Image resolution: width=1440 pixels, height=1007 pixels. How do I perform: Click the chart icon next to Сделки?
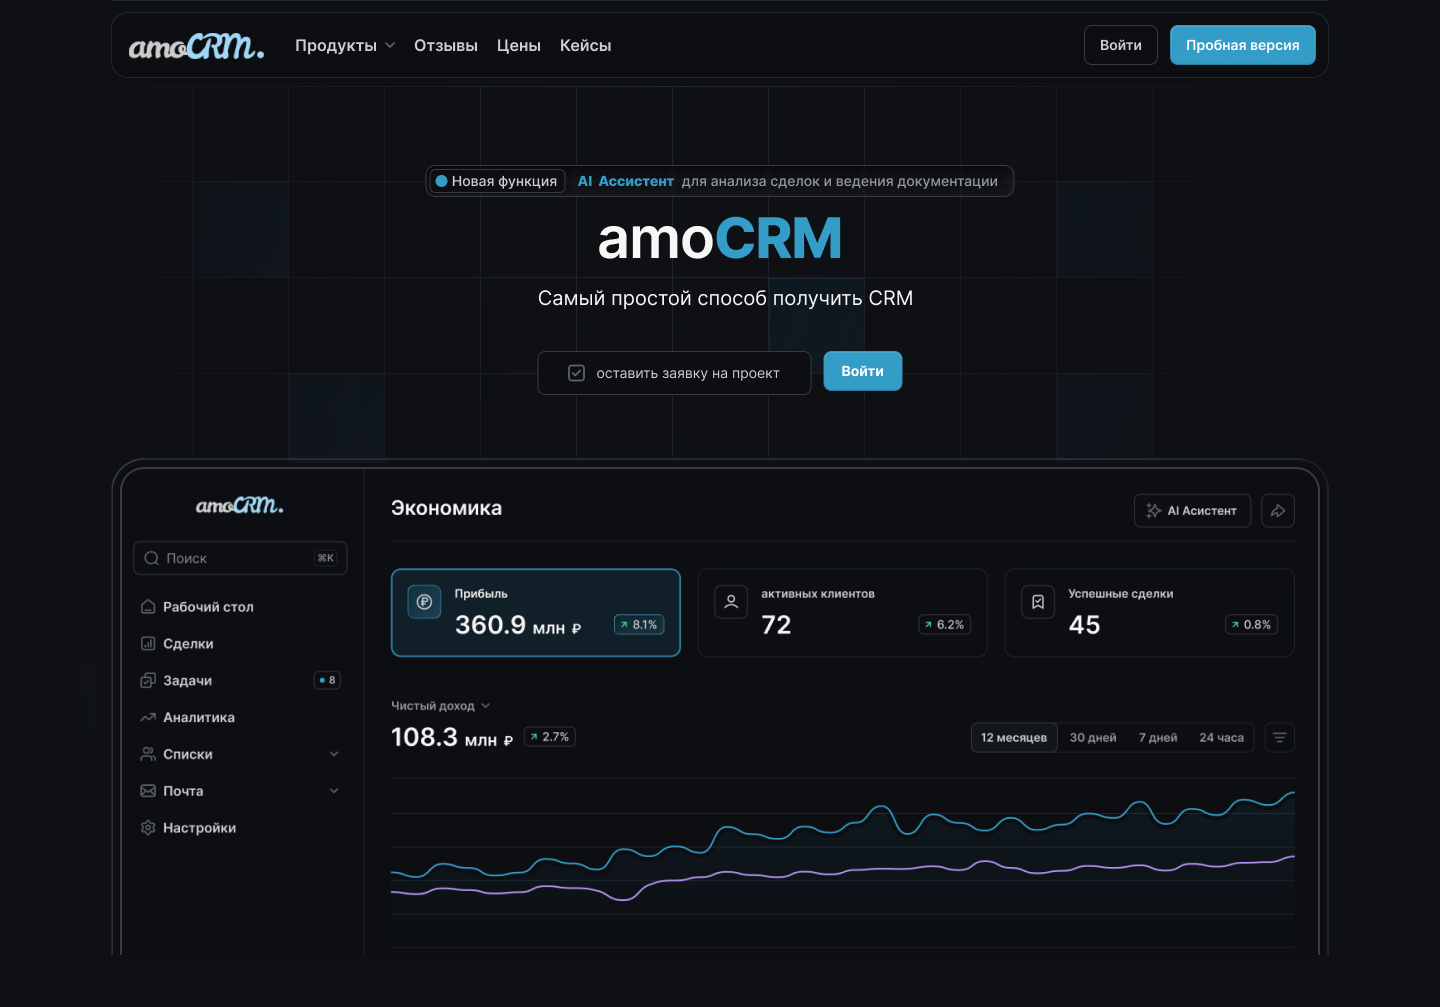coord(148,644)
